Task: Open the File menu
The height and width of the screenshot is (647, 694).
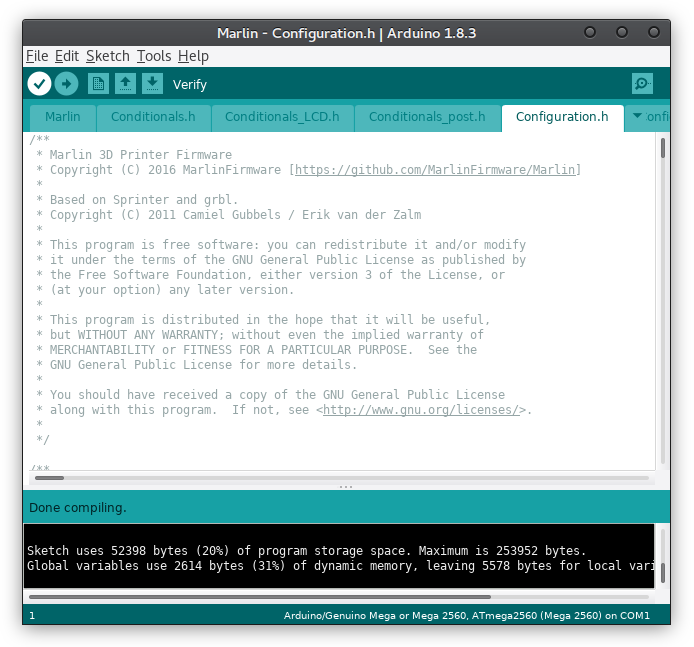Action: point(37,56)
